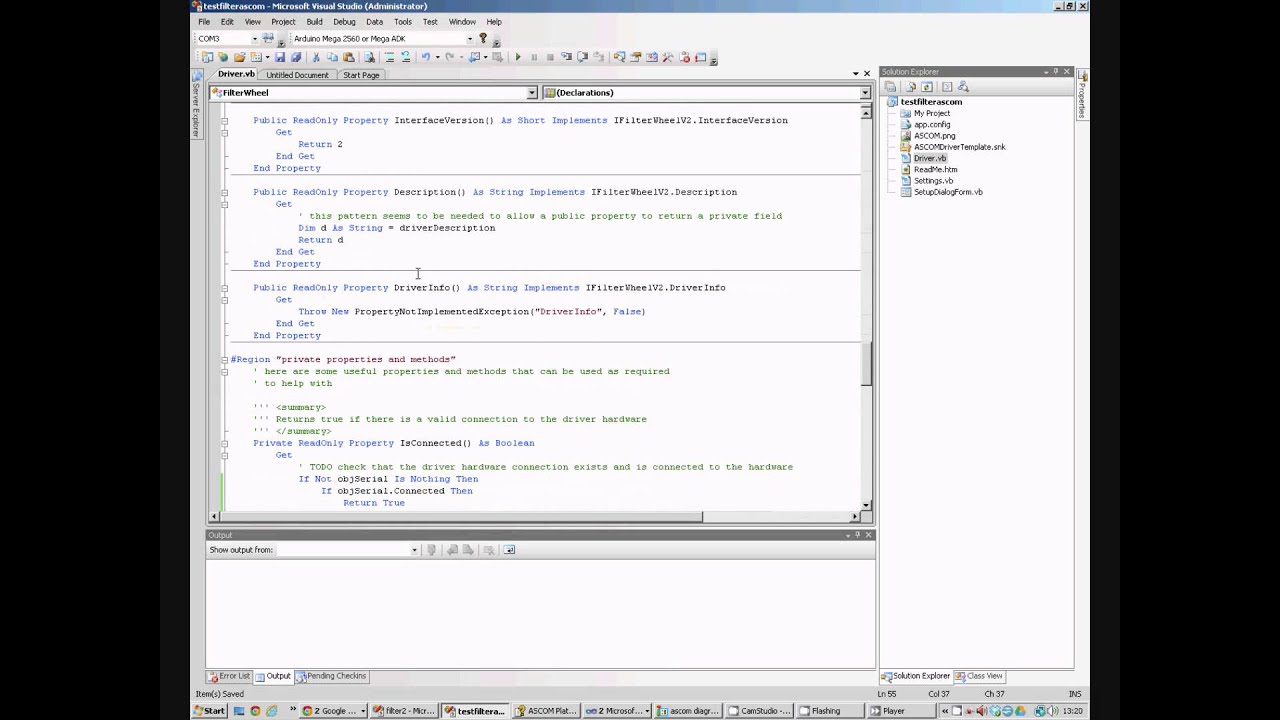Image resolution: width=1280 pixels, height=720 pixels.
Task: Select SetupDialogForm.vb in Solution Explorer
Action: [947, 192]
